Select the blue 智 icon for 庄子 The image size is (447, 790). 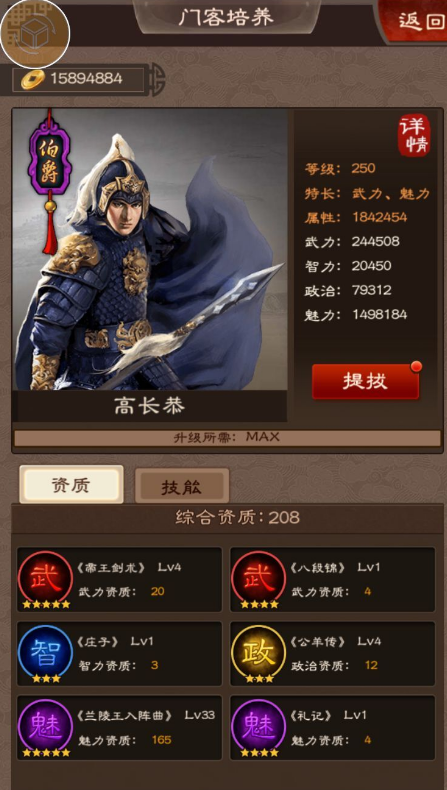click(45, 653)
